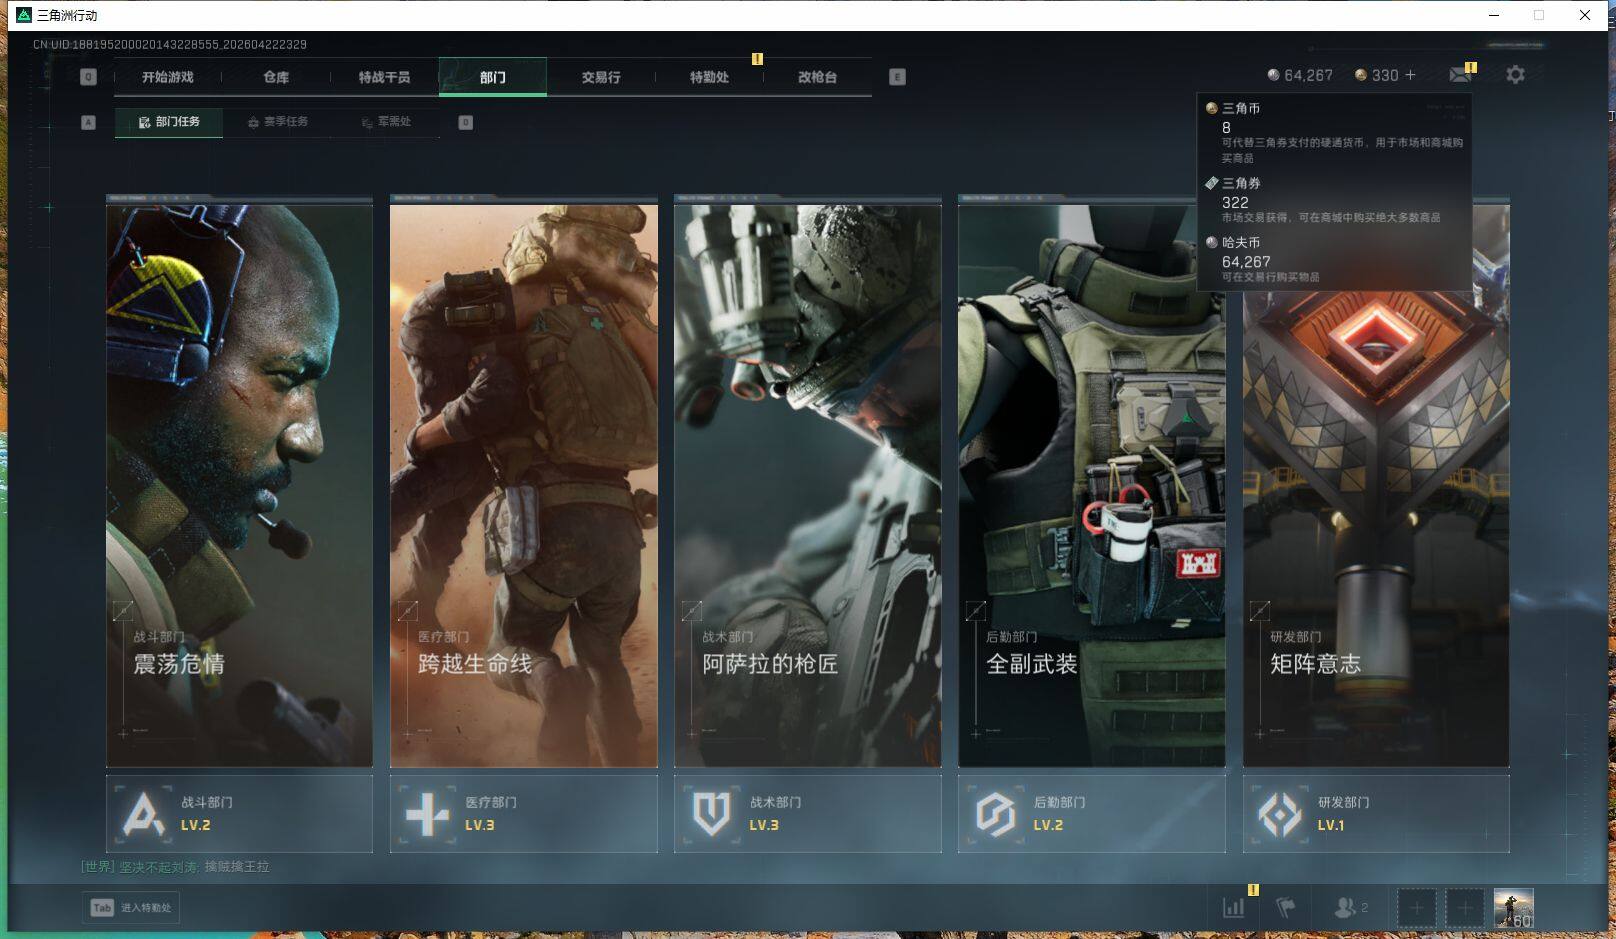Open the statistics bar chart icon
The image size is (1616, 939).
(x=1234, y=907)
